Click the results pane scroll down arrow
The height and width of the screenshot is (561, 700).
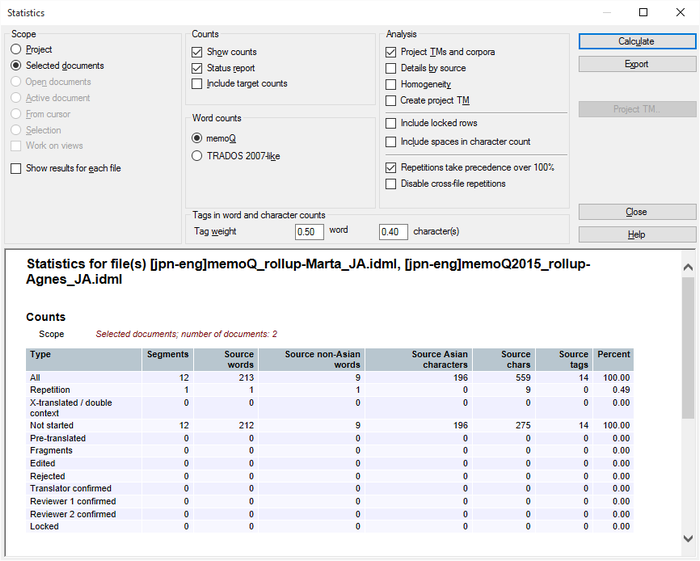[x=688, y=539]
